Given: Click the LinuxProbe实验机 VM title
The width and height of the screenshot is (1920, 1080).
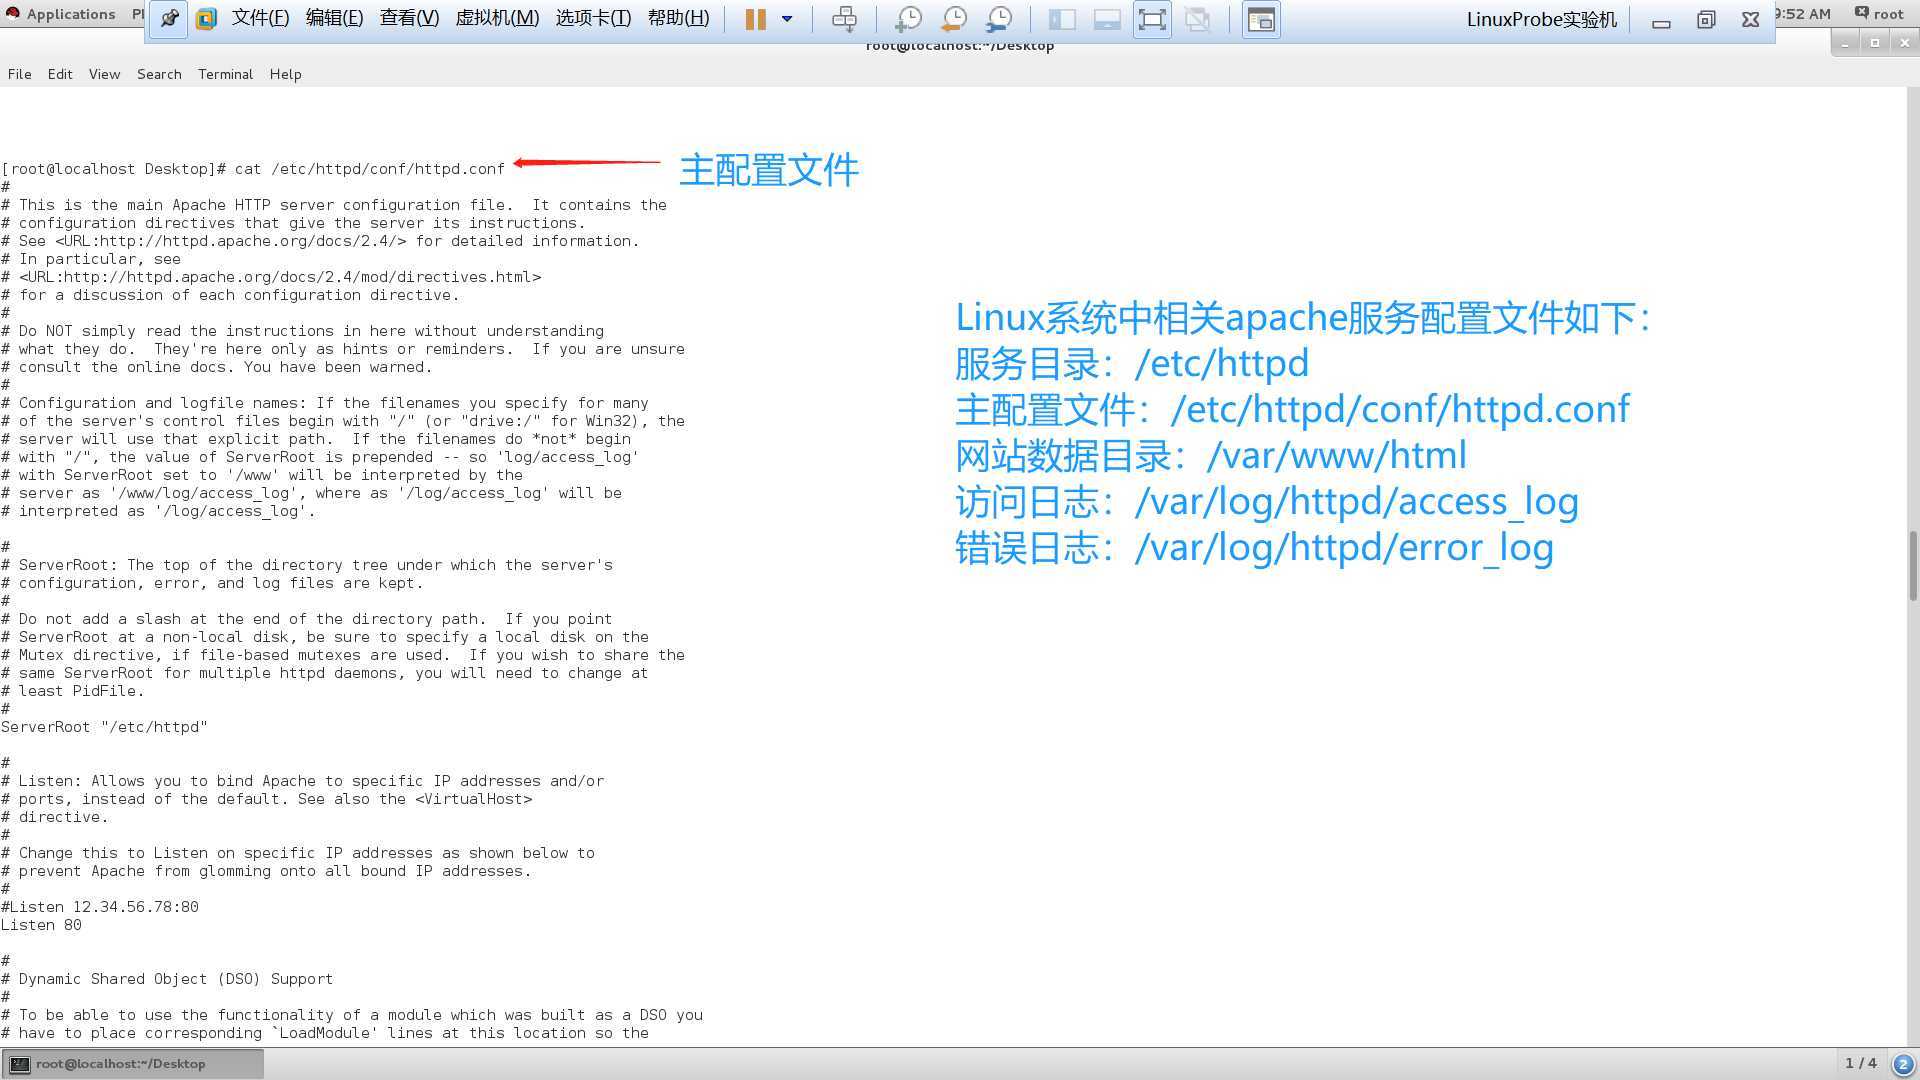Looking at the screenshot, I should coord(1541,19).
